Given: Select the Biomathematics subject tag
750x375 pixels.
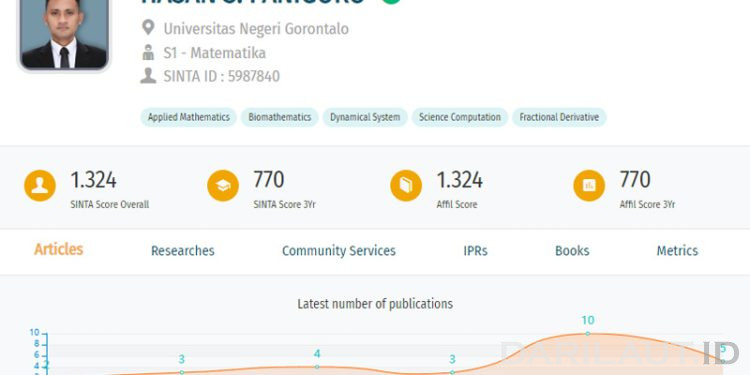Looking at the screenshot, I should pyautogui.click(x=279, y=117).
